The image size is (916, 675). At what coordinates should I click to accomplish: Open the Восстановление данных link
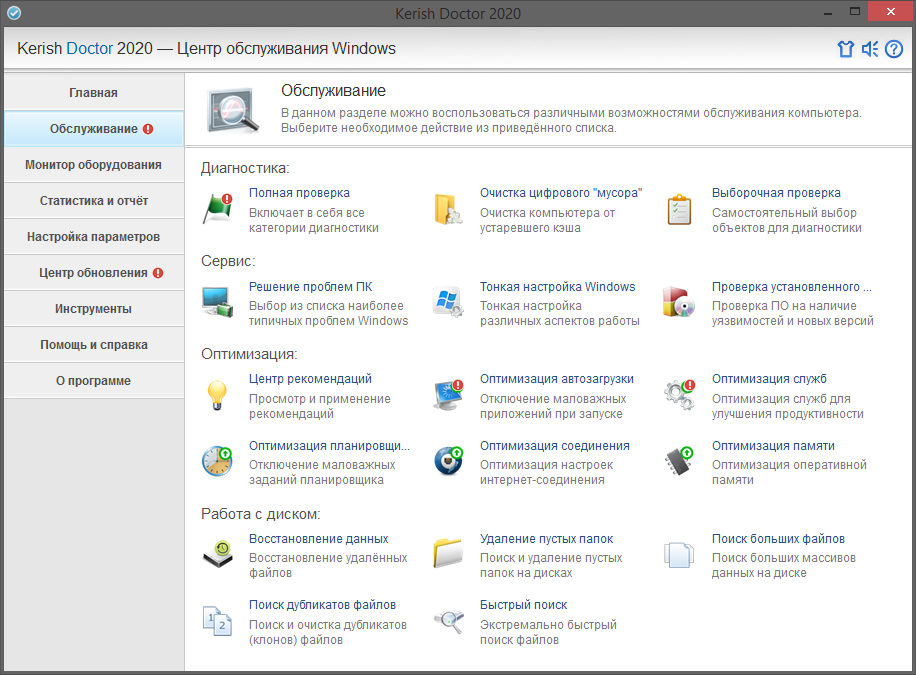318,539
